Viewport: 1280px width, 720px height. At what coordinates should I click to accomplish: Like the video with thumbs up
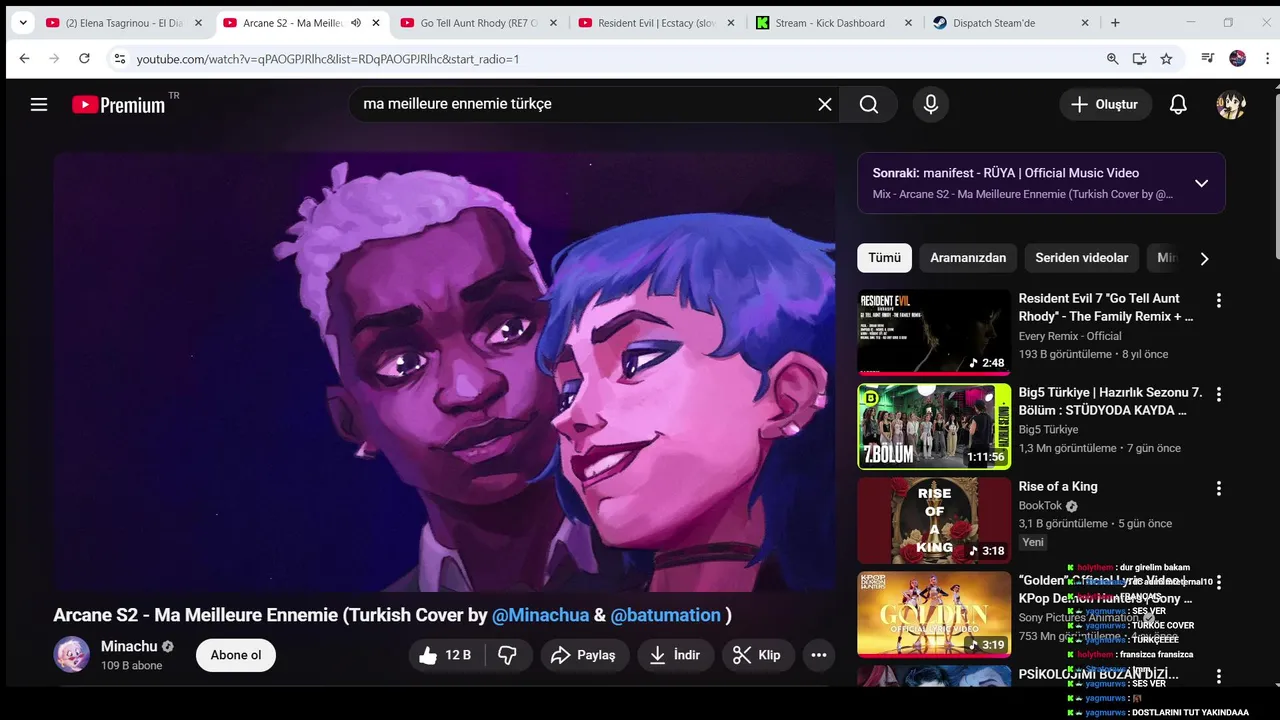[445, 655]
